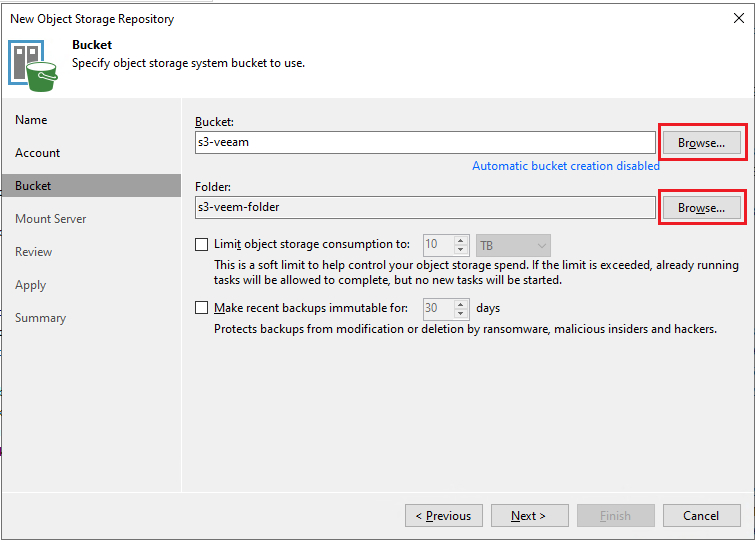
Task: Go back with the Previous button
Action: point(443,515)
